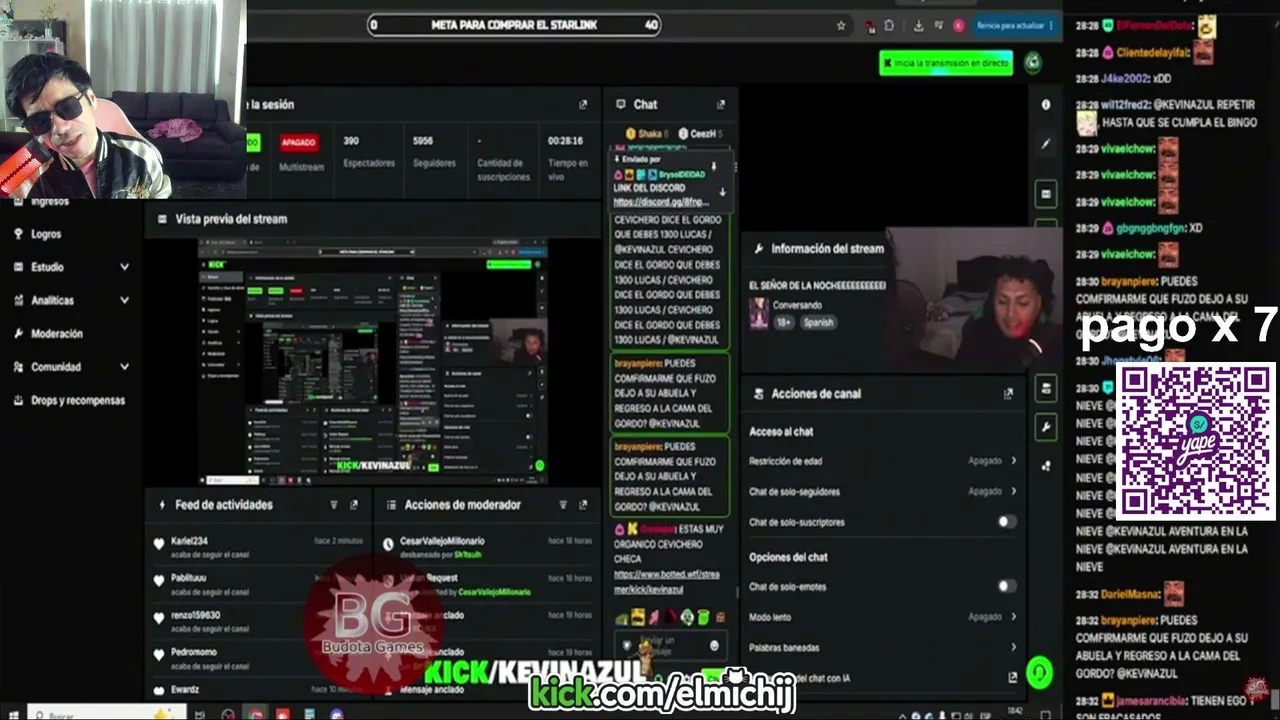Expand the Analíticas sidebar section

125,300
